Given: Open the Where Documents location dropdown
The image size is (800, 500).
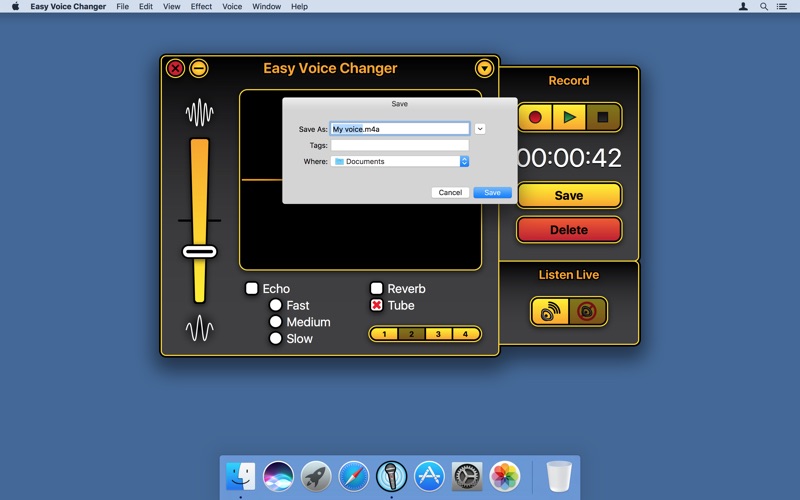Looking at the screenshot, I should tap(400, 161).
